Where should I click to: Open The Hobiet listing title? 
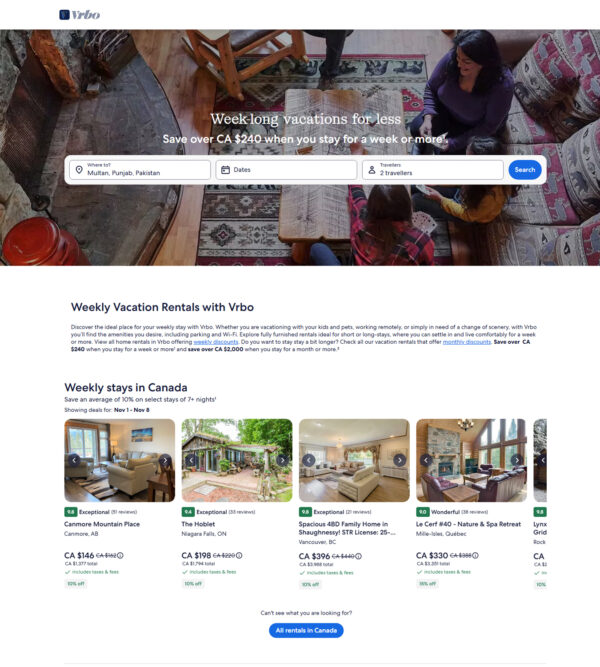[198, 524]
